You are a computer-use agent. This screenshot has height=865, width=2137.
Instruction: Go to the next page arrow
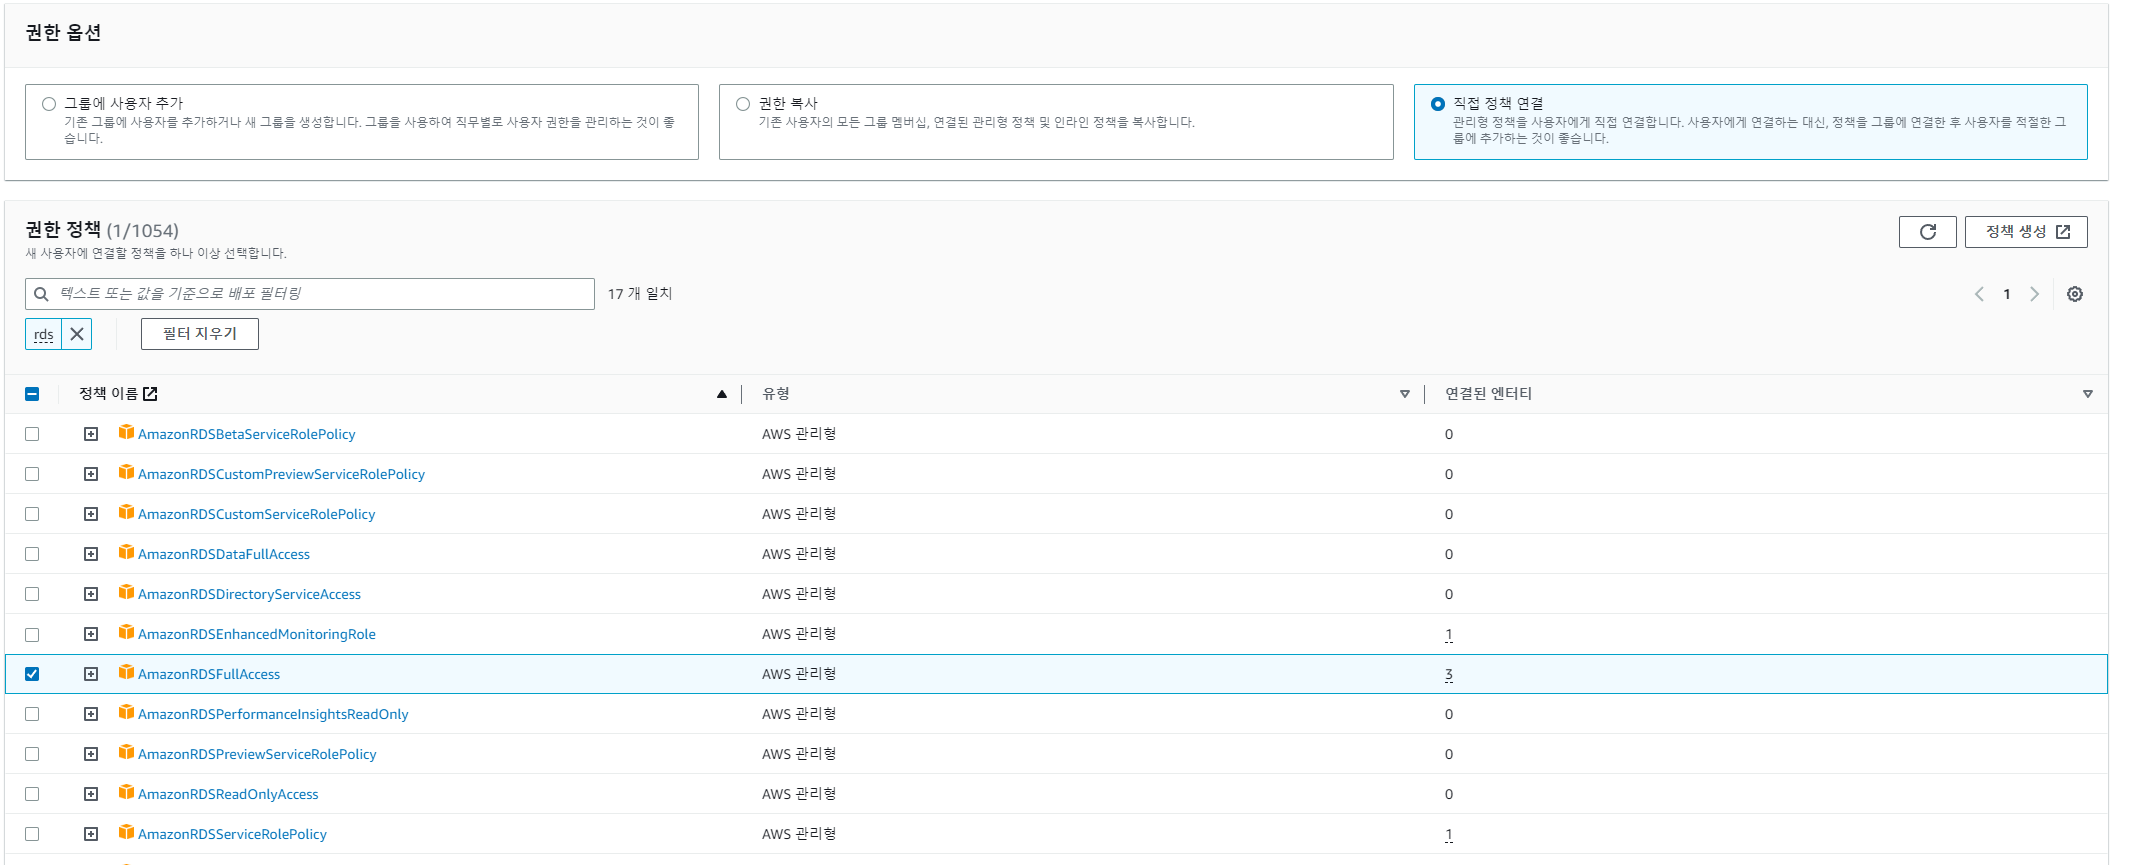click(2034, 294)
